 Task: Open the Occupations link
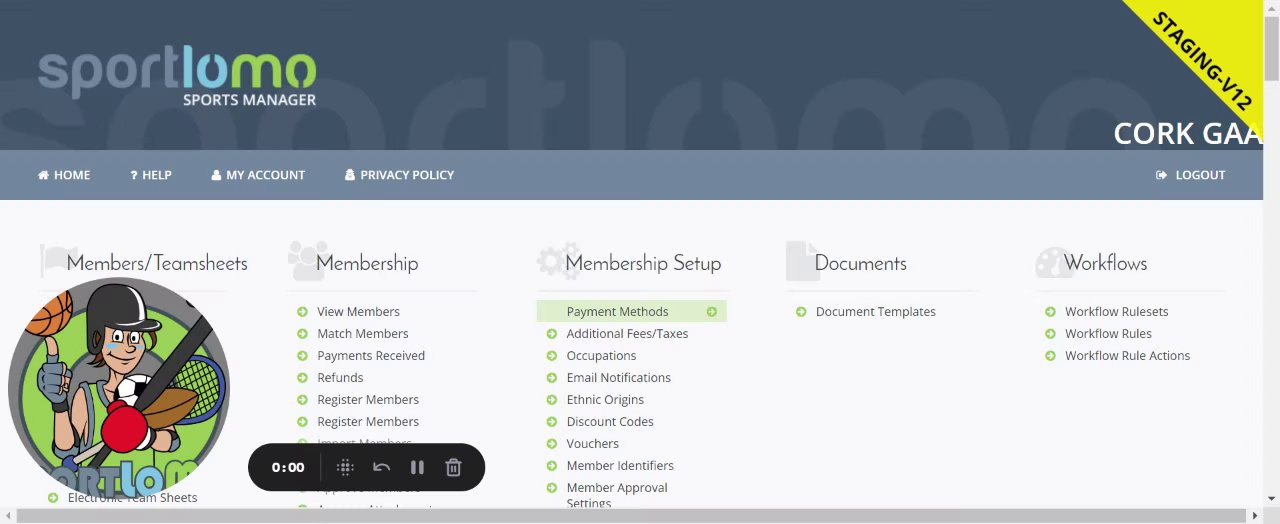pyautogui.click(x=601, y=356)
